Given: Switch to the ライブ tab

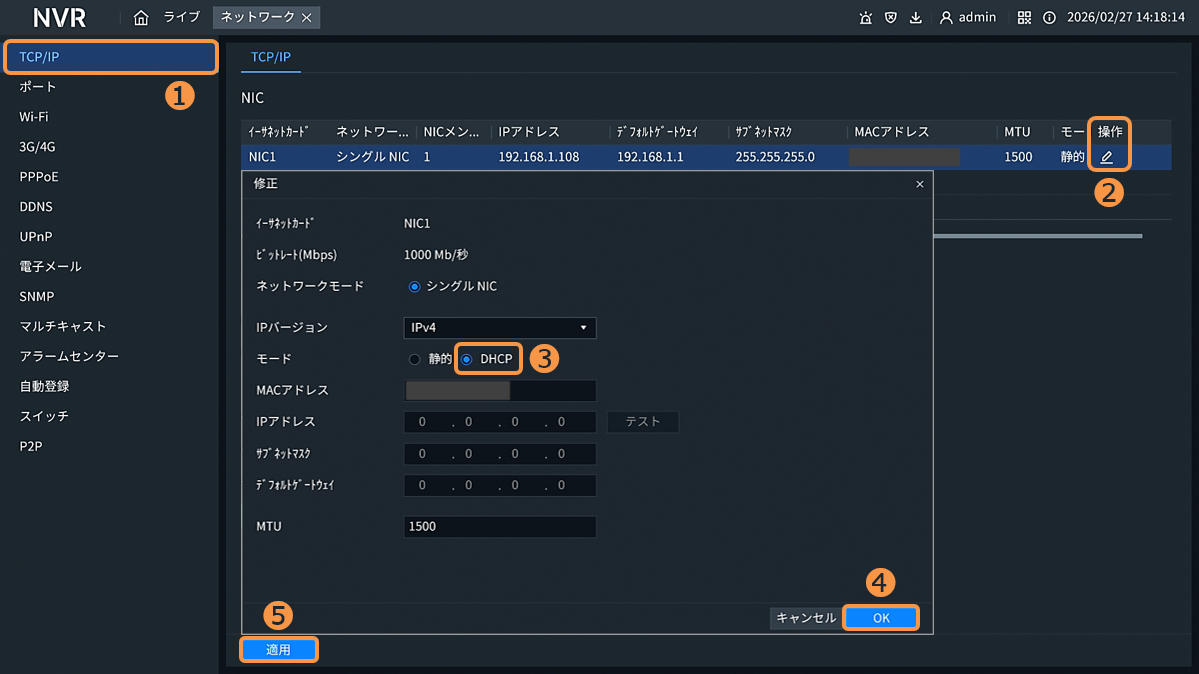Looking at the screenshot, I should click(x=182, y=17).
